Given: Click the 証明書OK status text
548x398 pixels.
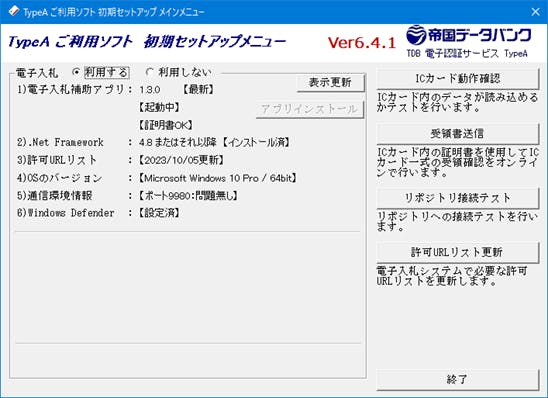Looking at the screenshot, I should tap(166, 125).
